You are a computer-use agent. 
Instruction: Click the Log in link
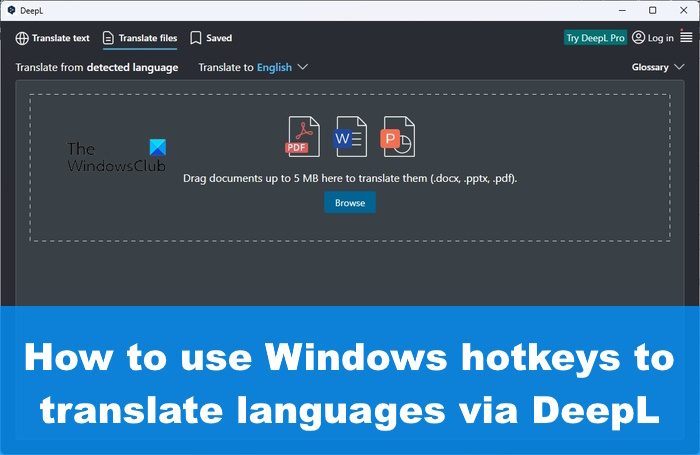click(x=660, y=38)
